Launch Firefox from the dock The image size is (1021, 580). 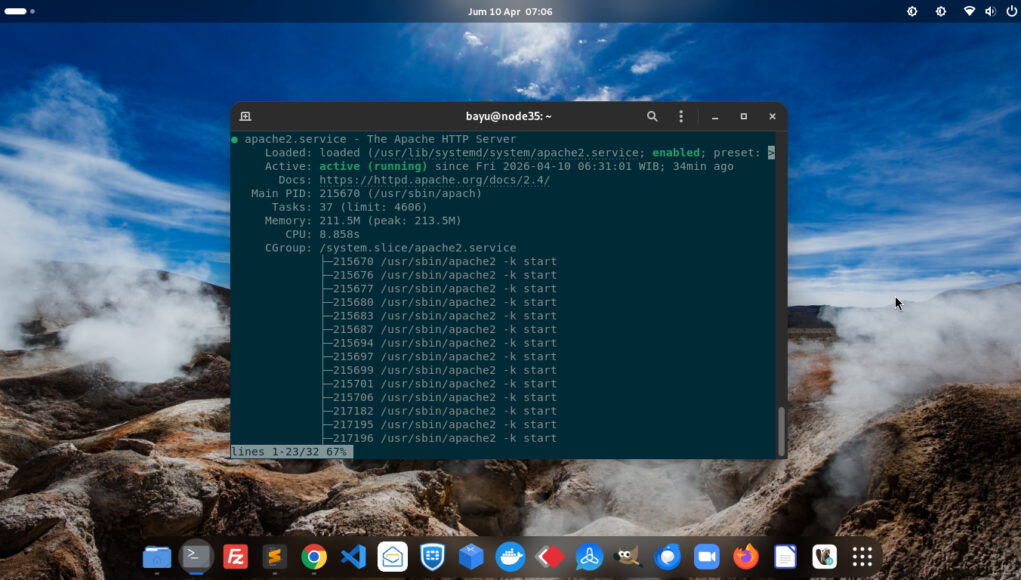746,557
